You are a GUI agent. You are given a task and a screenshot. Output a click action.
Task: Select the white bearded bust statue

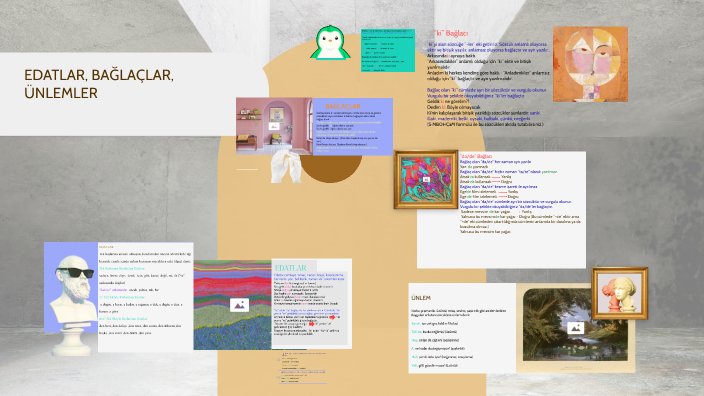pyautogui.click(x=72, y=305)
